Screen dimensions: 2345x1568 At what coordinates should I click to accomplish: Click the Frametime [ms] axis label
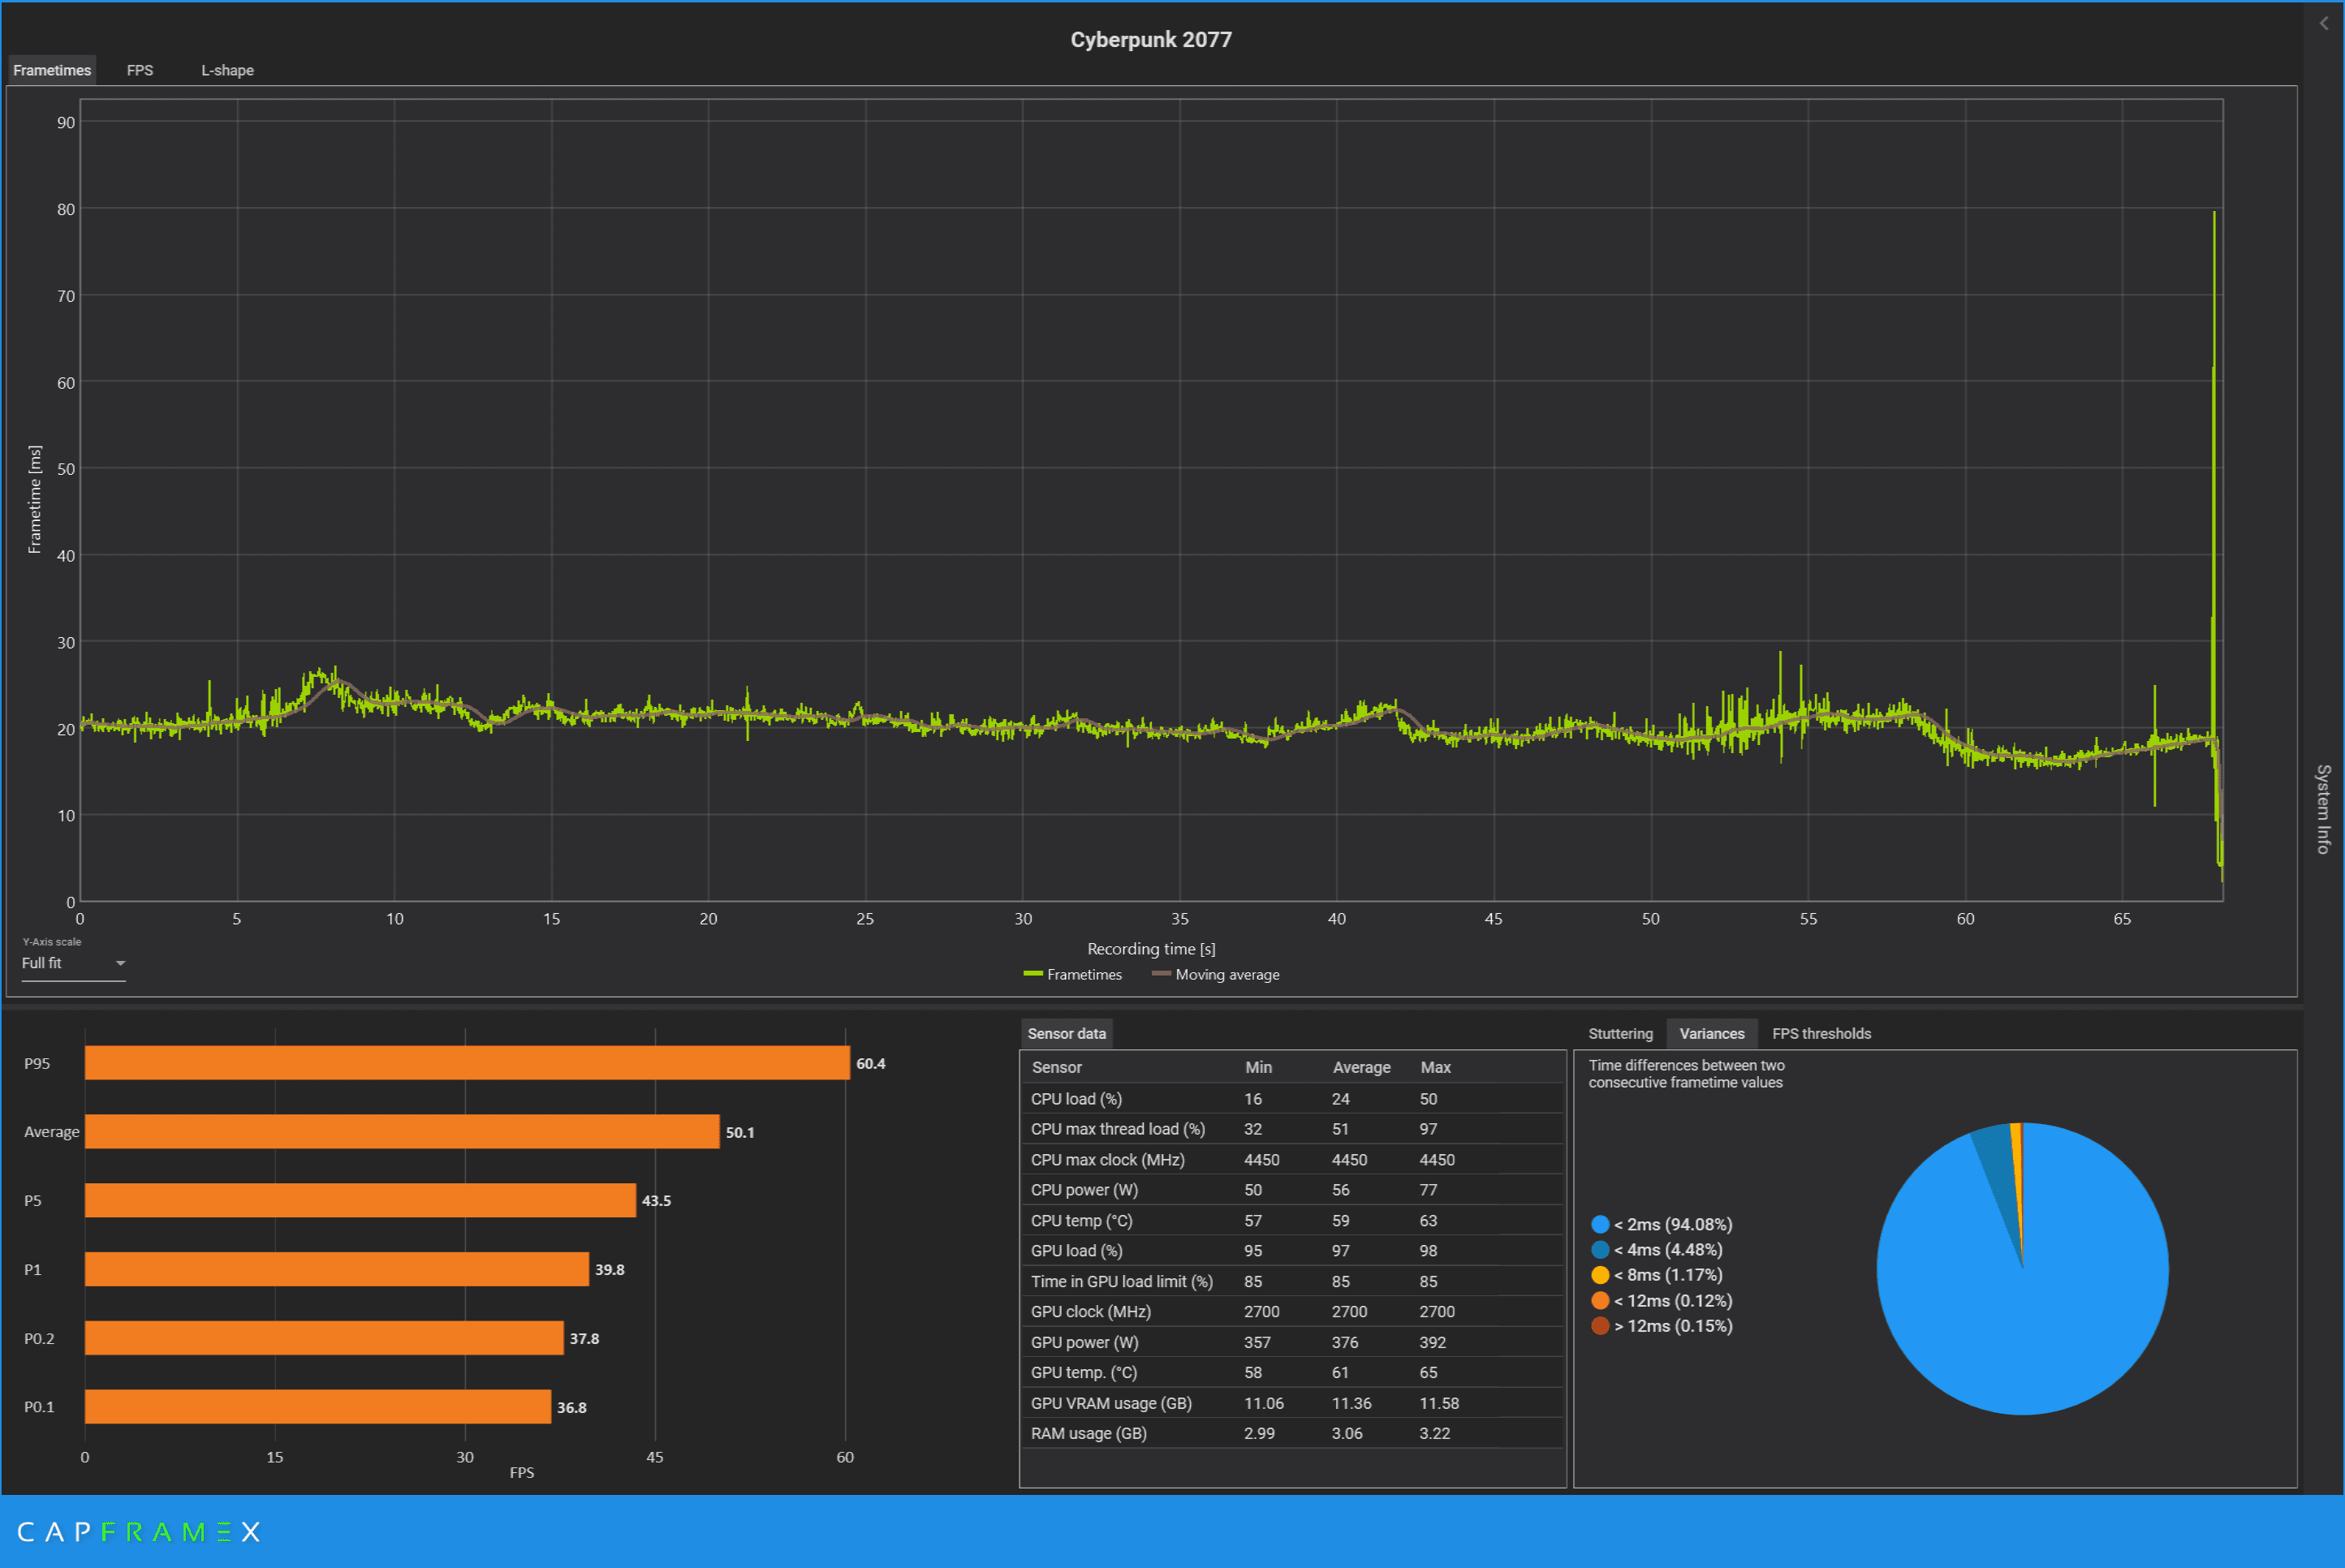pyautogui.click(x=35, y=499)
